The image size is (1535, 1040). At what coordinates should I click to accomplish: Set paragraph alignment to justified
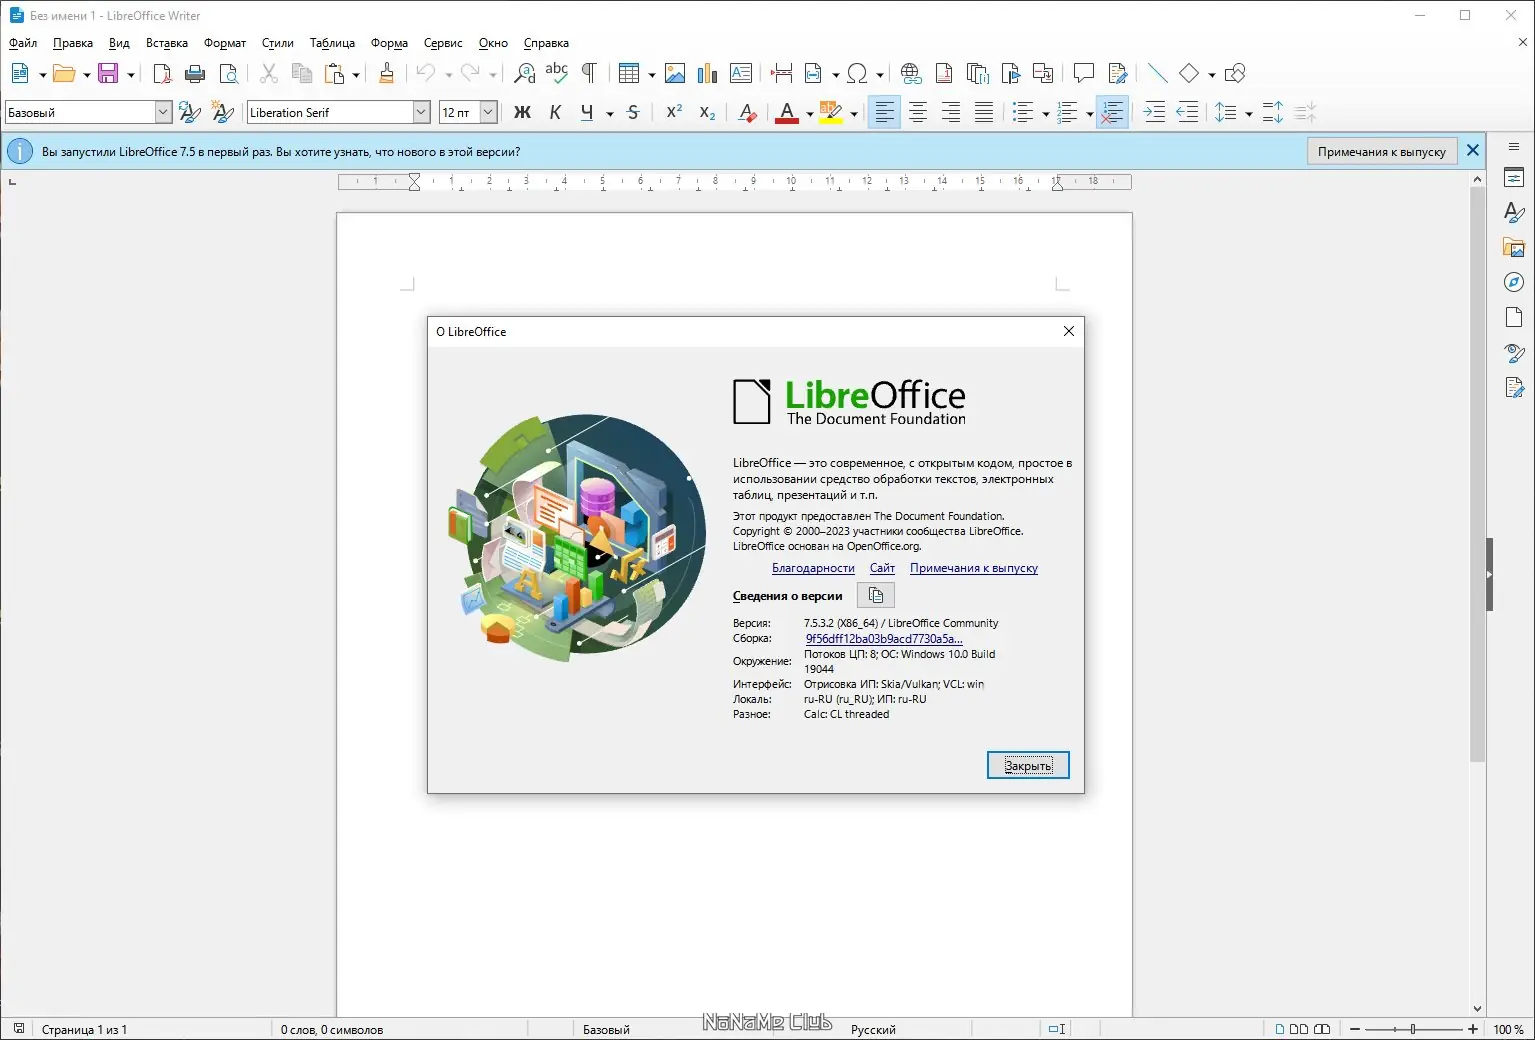[x=984, y=113]
